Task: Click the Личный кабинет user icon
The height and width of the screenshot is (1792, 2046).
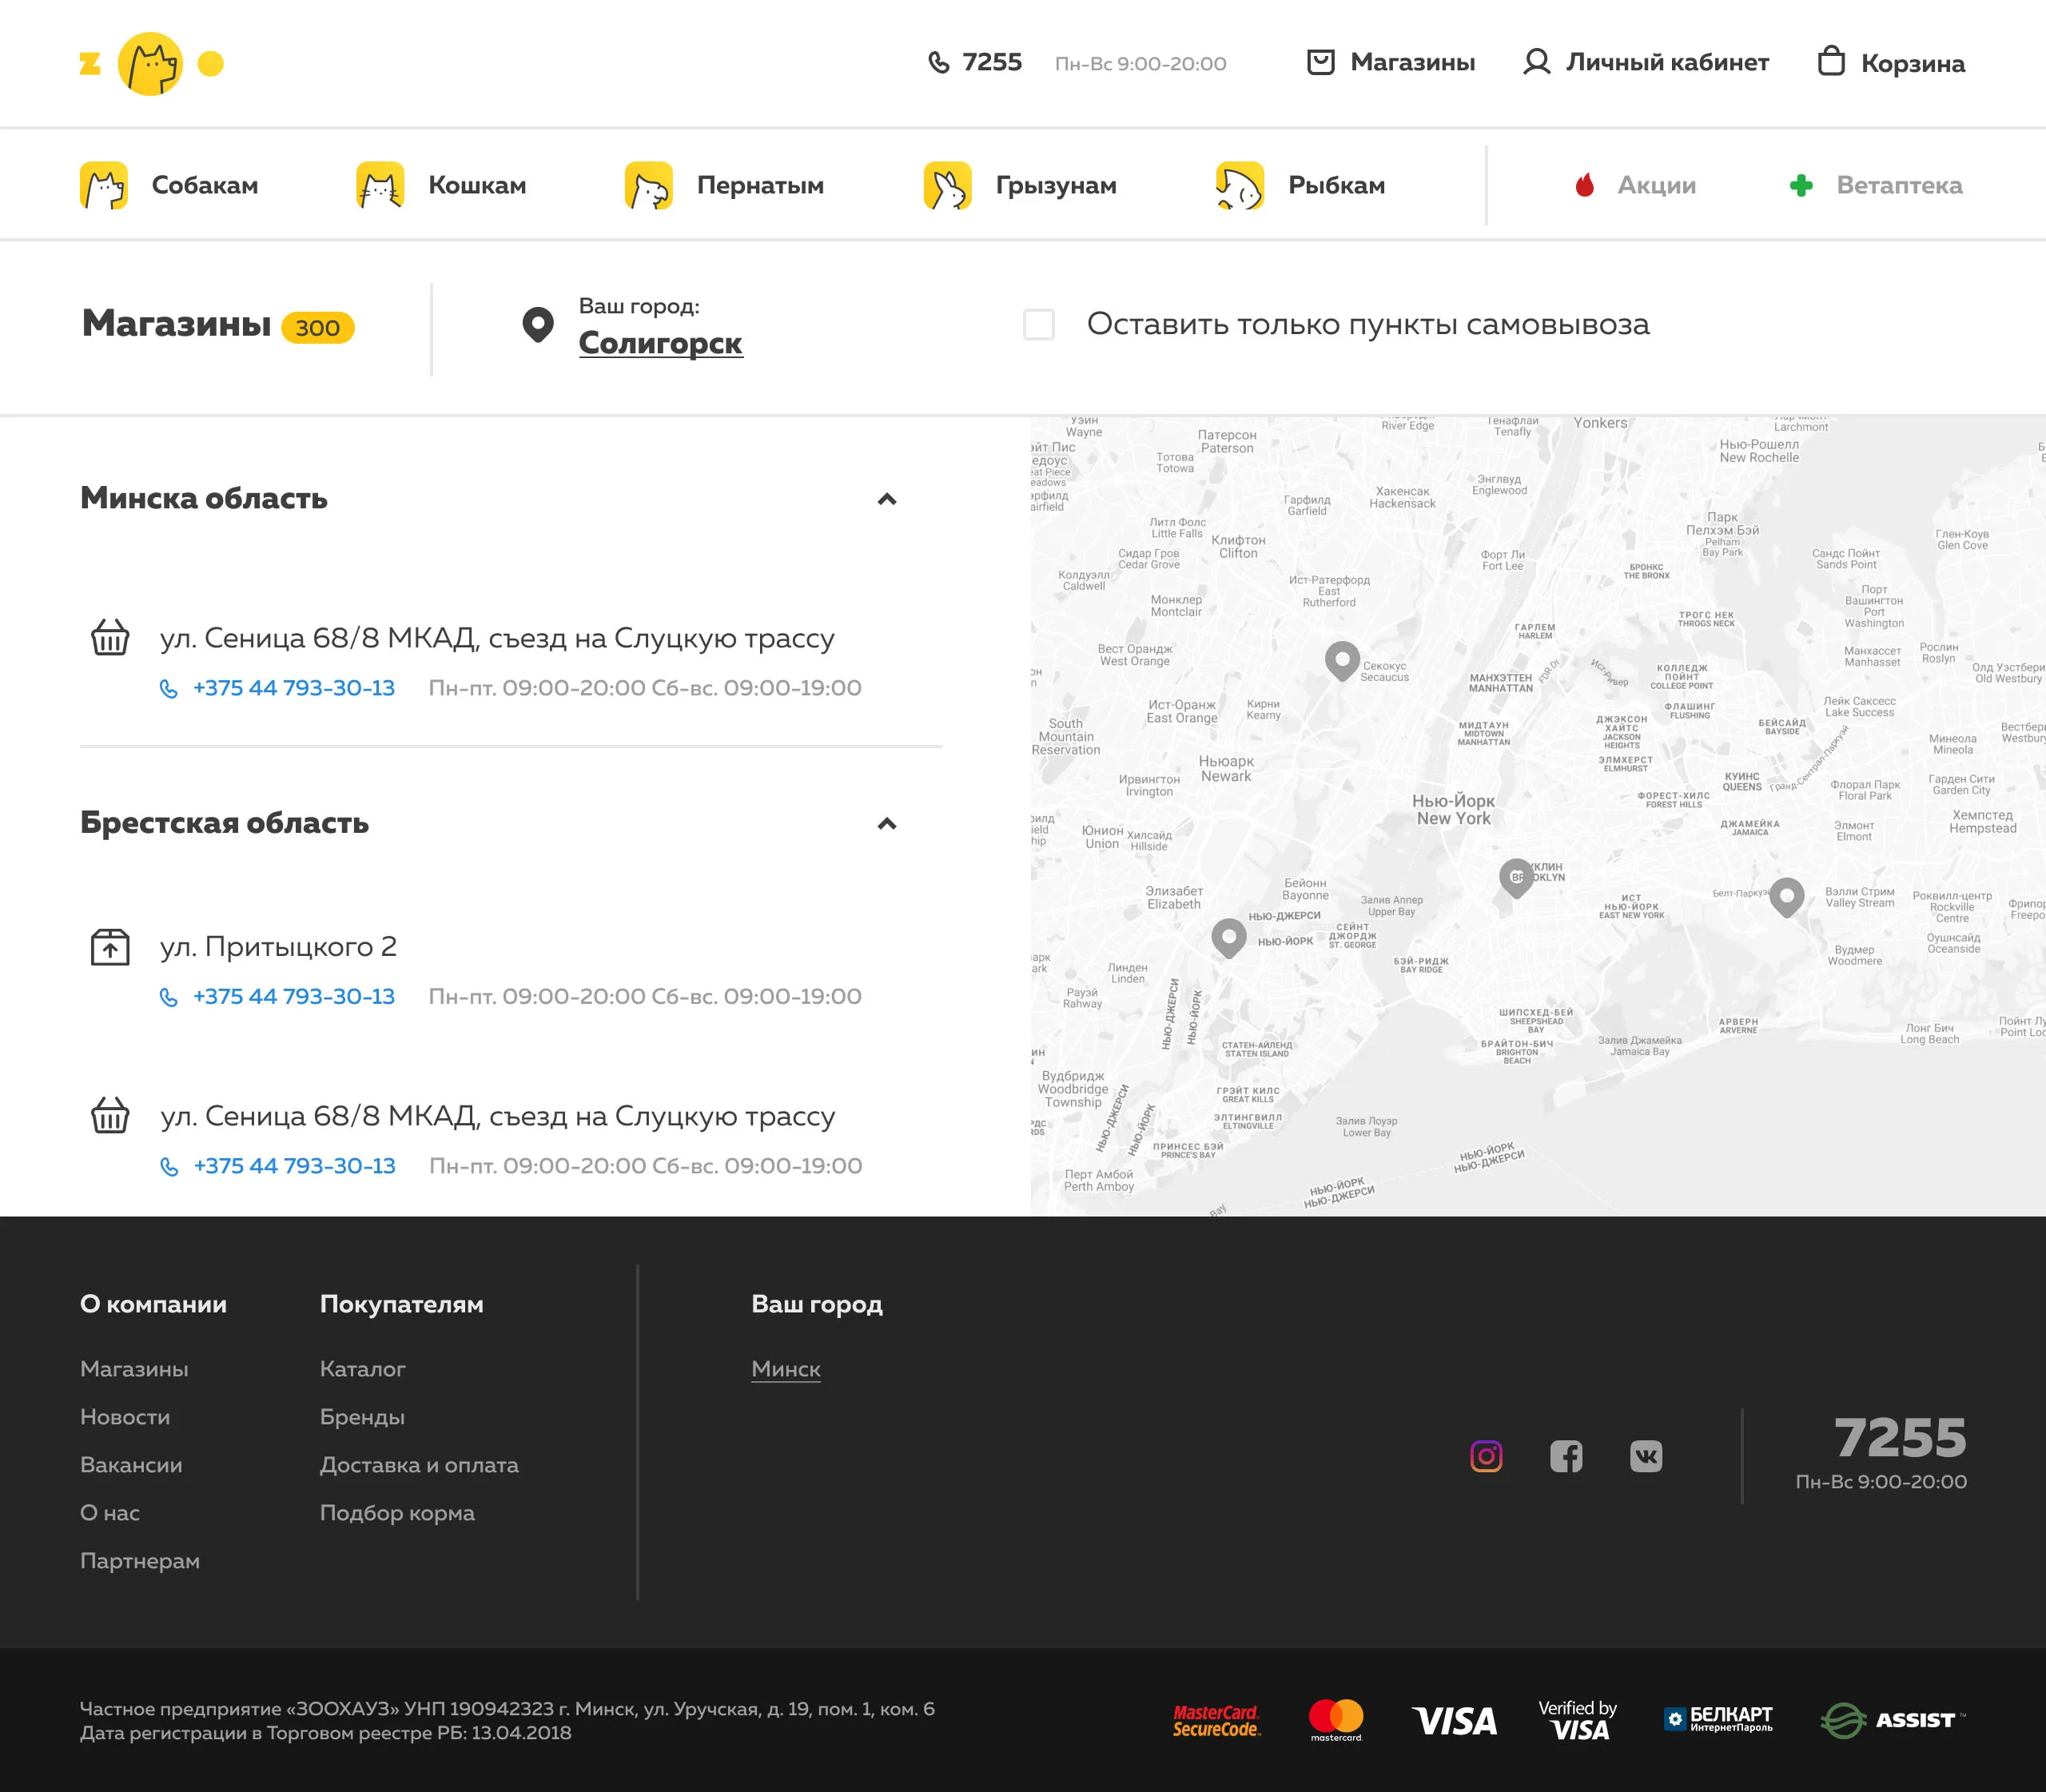Action: tap(1536, 62)
